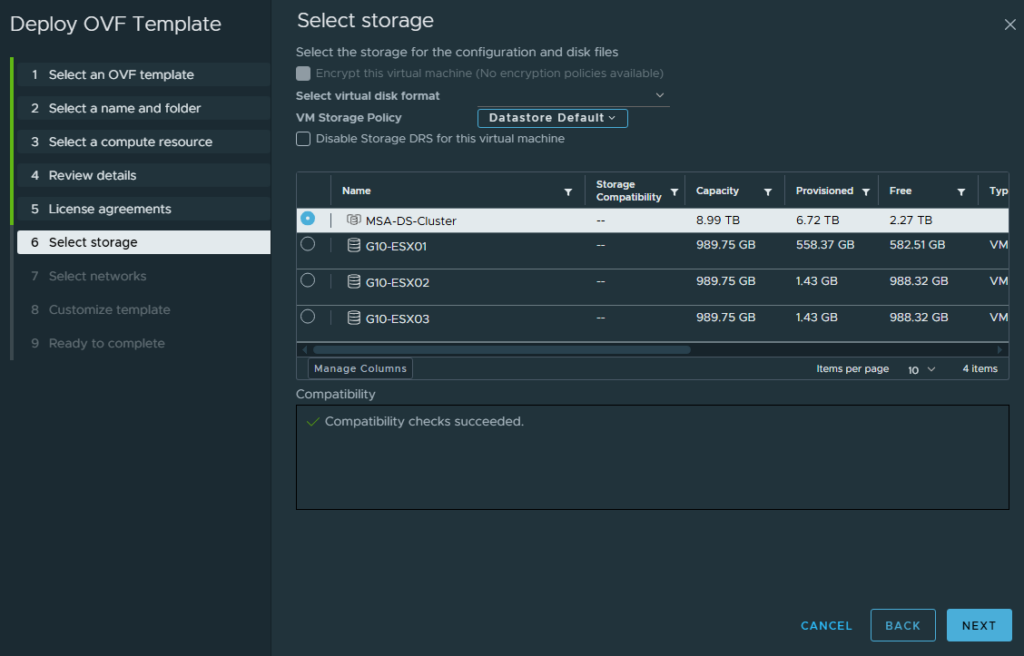The width and height of the screenshot is (1024, 656).
Task: Select the G10-ESX02 radio button
Action: click(308, 280)
